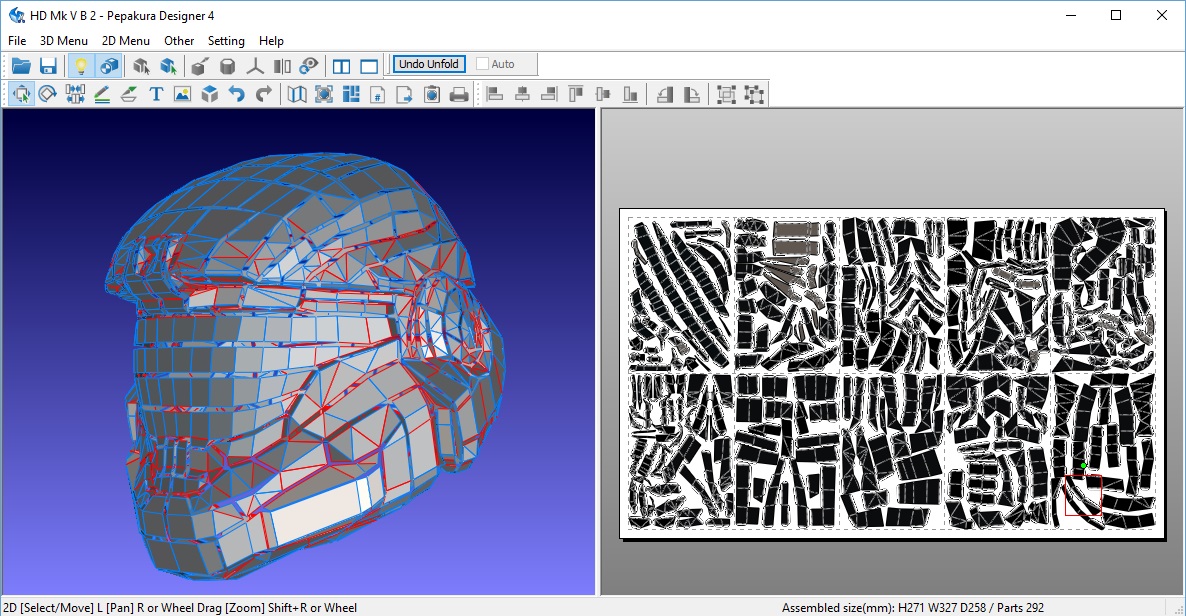Open the 3D Menu

point(64,41)
